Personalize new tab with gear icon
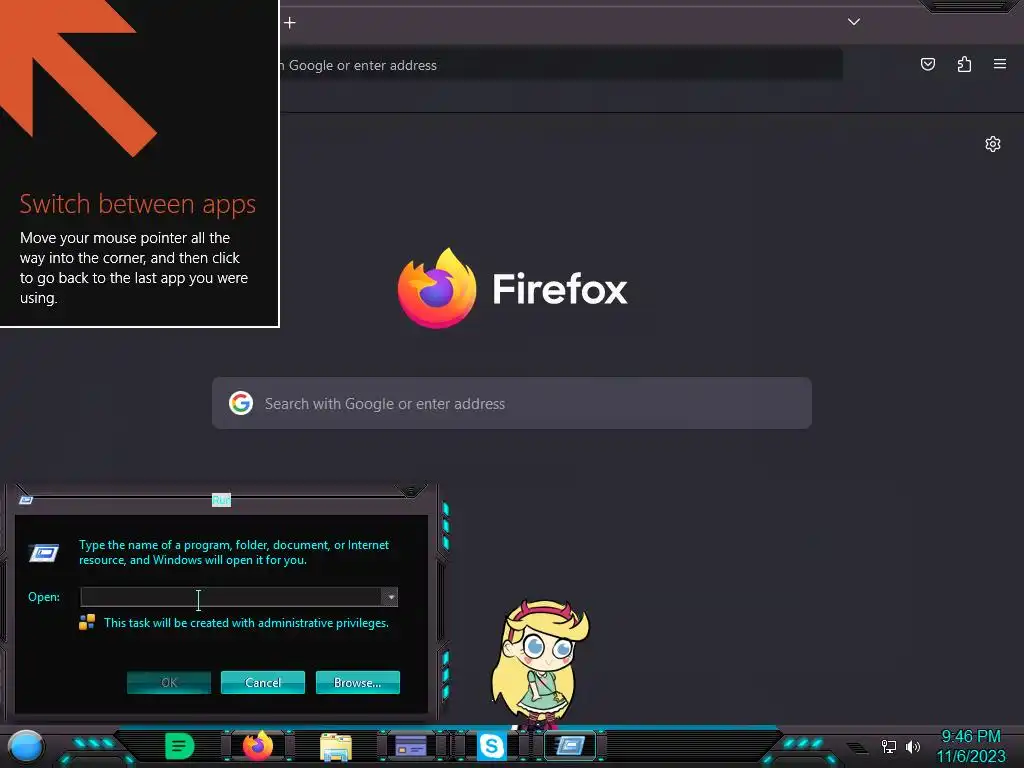Screen dimensions: 1024x768 [993, 144]
